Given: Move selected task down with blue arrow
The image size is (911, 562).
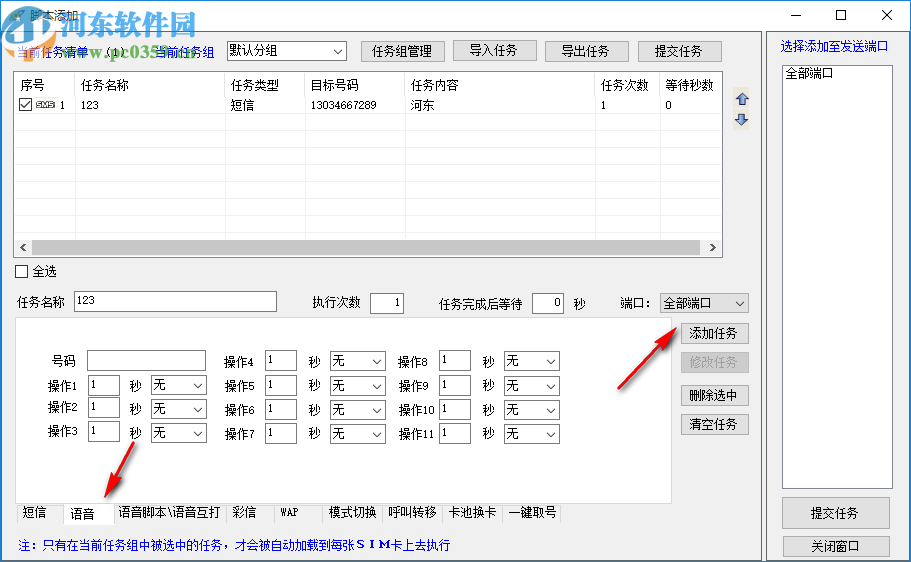Looking at the screenshot, I should click(x=741, y=120).
